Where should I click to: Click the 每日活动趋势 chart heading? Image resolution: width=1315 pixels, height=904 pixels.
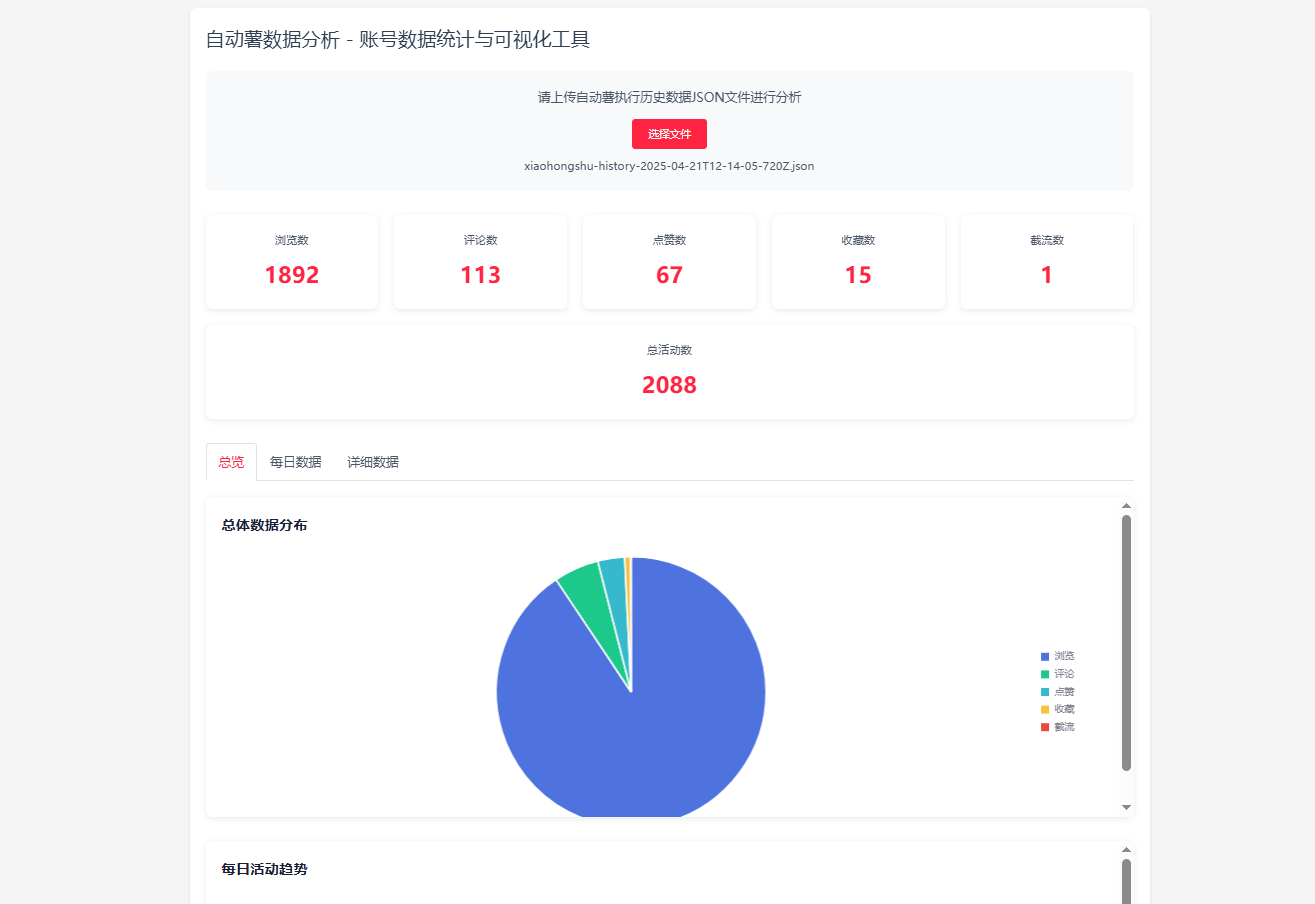(264, 869)
